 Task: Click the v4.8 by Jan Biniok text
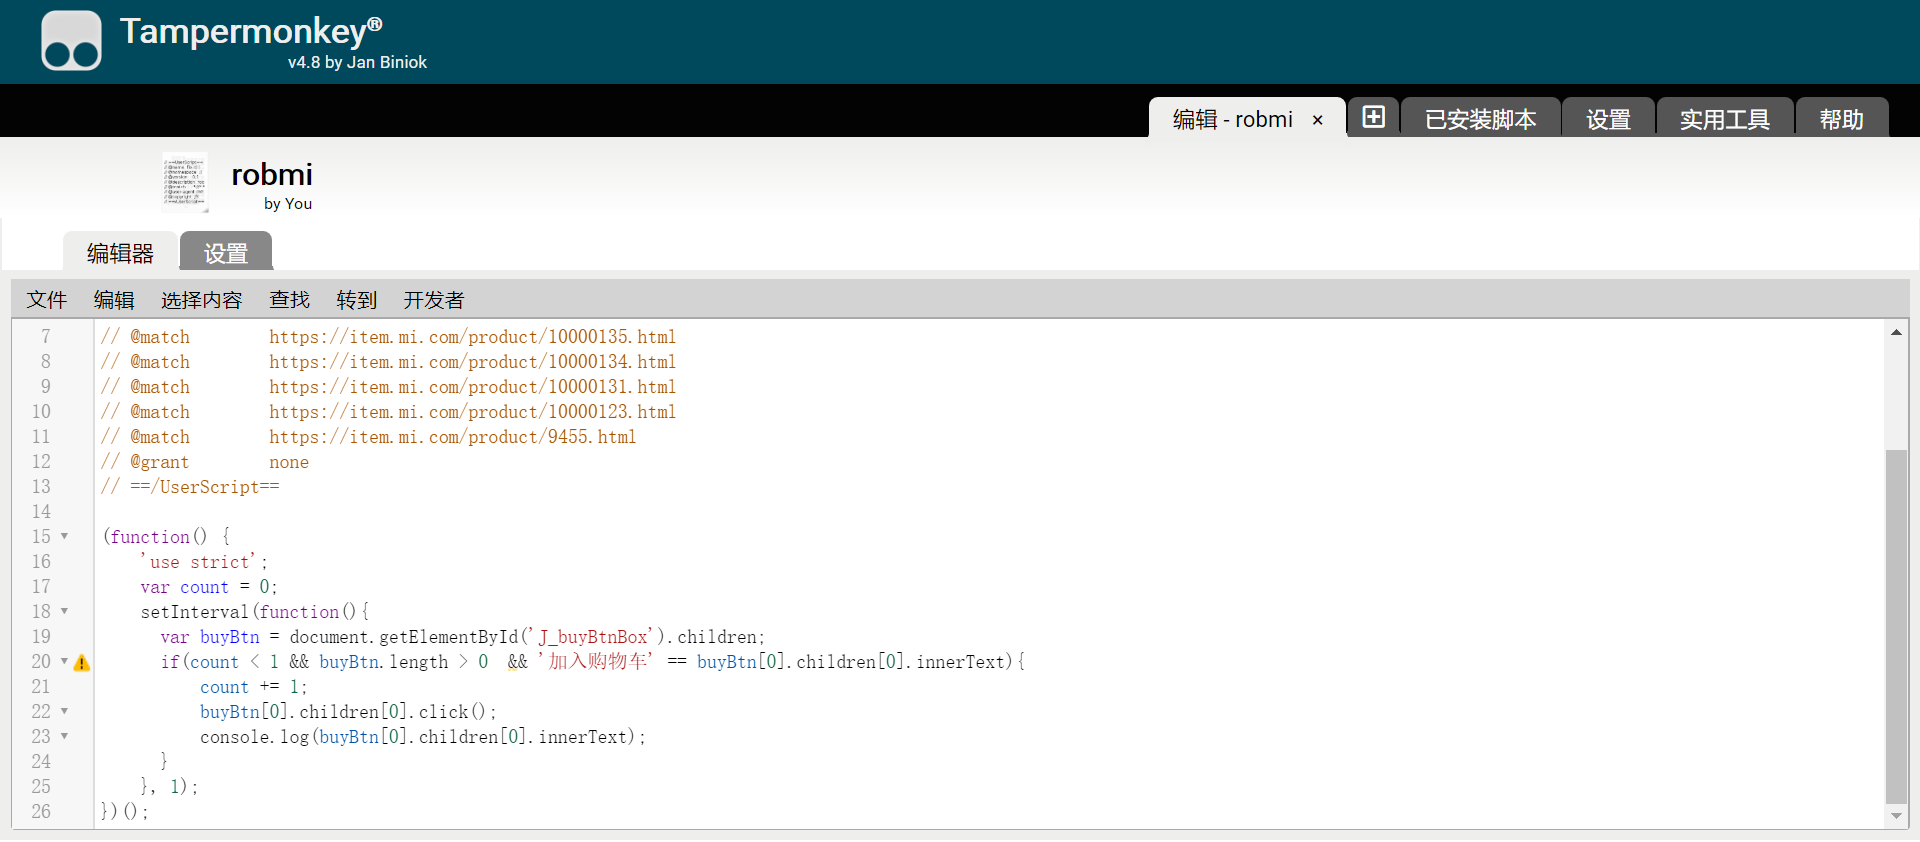(357, 62)
